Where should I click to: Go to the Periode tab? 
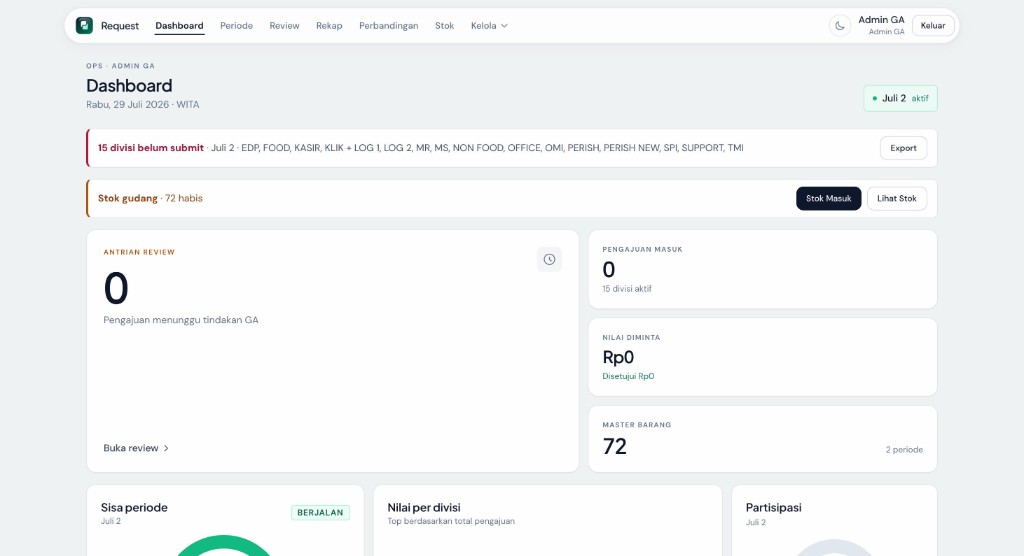(x=236, y=26)
